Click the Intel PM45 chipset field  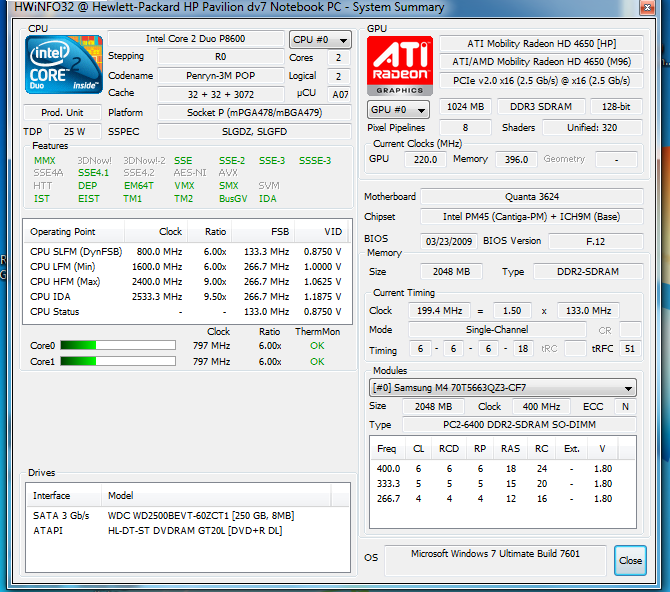532,217
